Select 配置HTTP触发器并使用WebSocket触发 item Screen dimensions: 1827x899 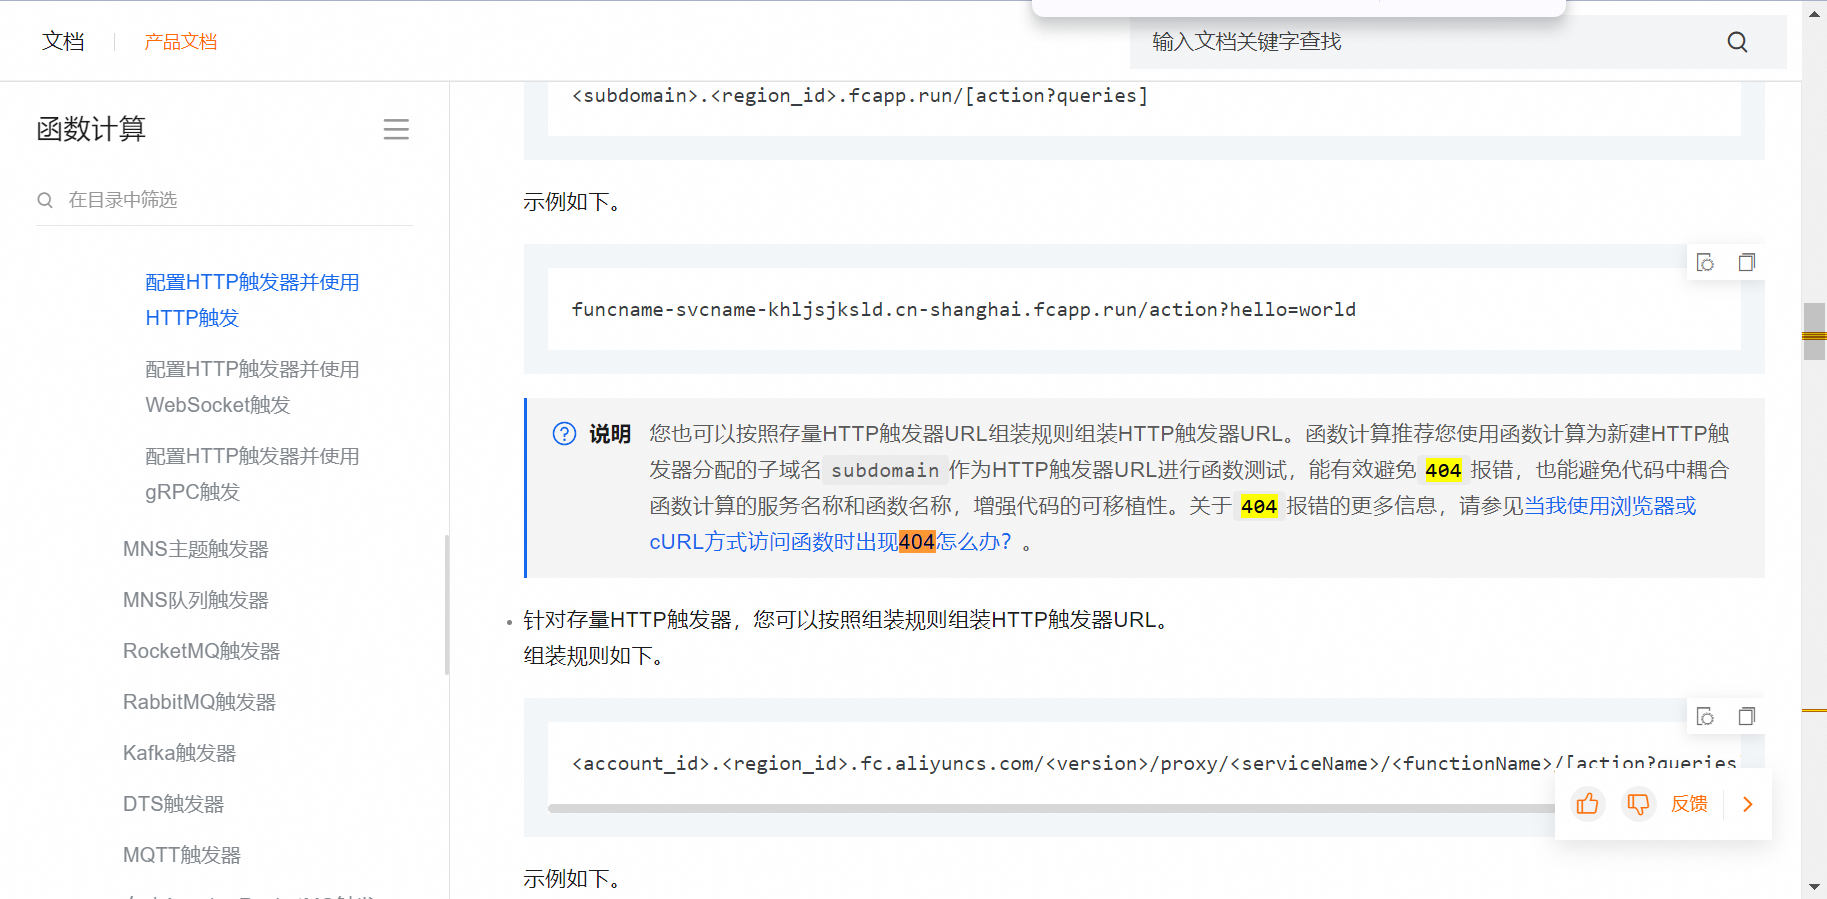[x=252, y=387]
